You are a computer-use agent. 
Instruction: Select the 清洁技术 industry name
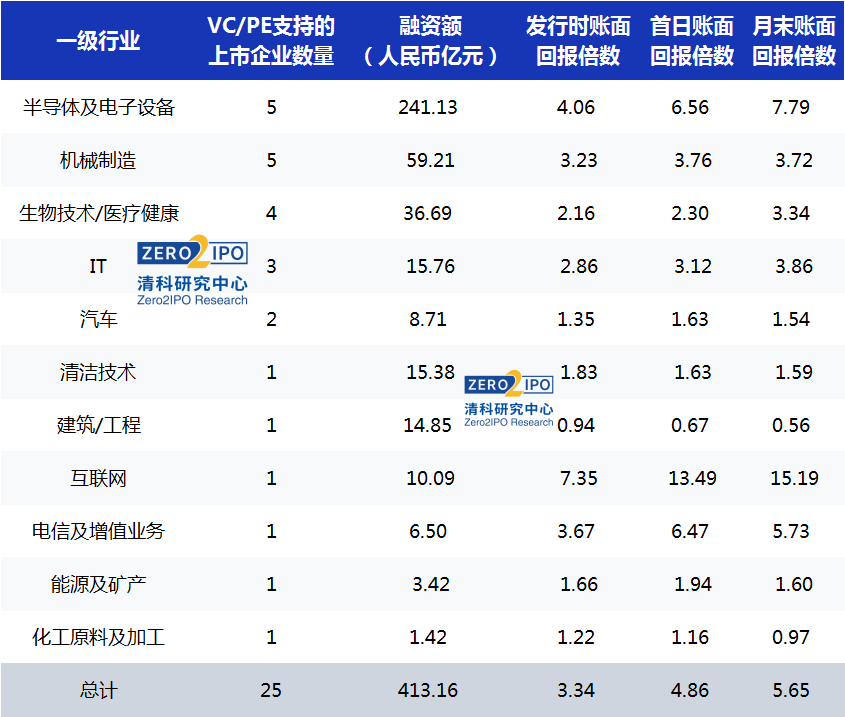click(98, 372)
